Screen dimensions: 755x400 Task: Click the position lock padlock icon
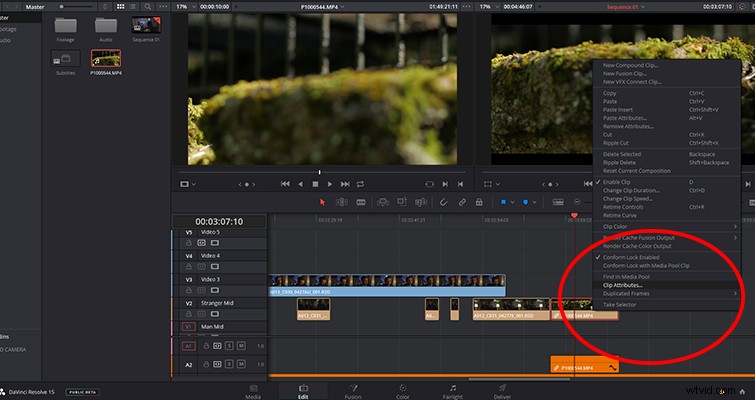[479, 202]
